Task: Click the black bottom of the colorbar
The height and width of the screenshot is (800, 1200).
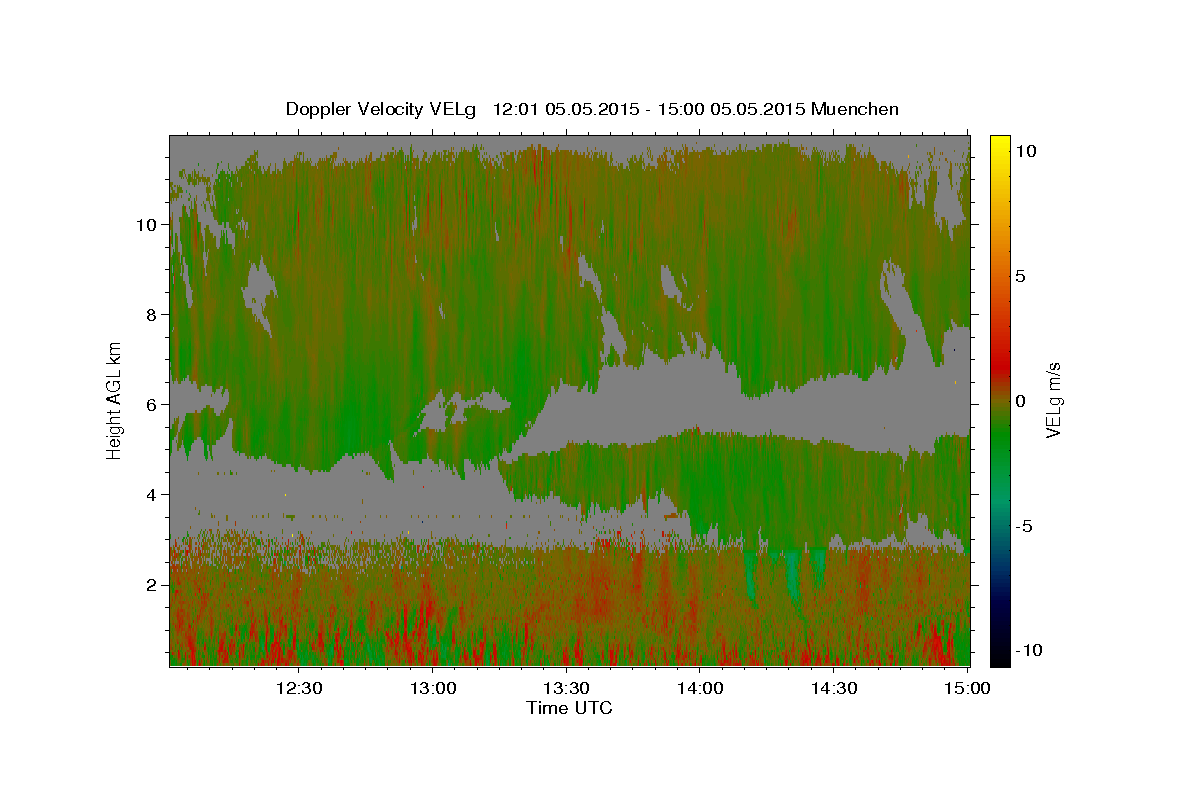Action: click(x=999, y=655)
